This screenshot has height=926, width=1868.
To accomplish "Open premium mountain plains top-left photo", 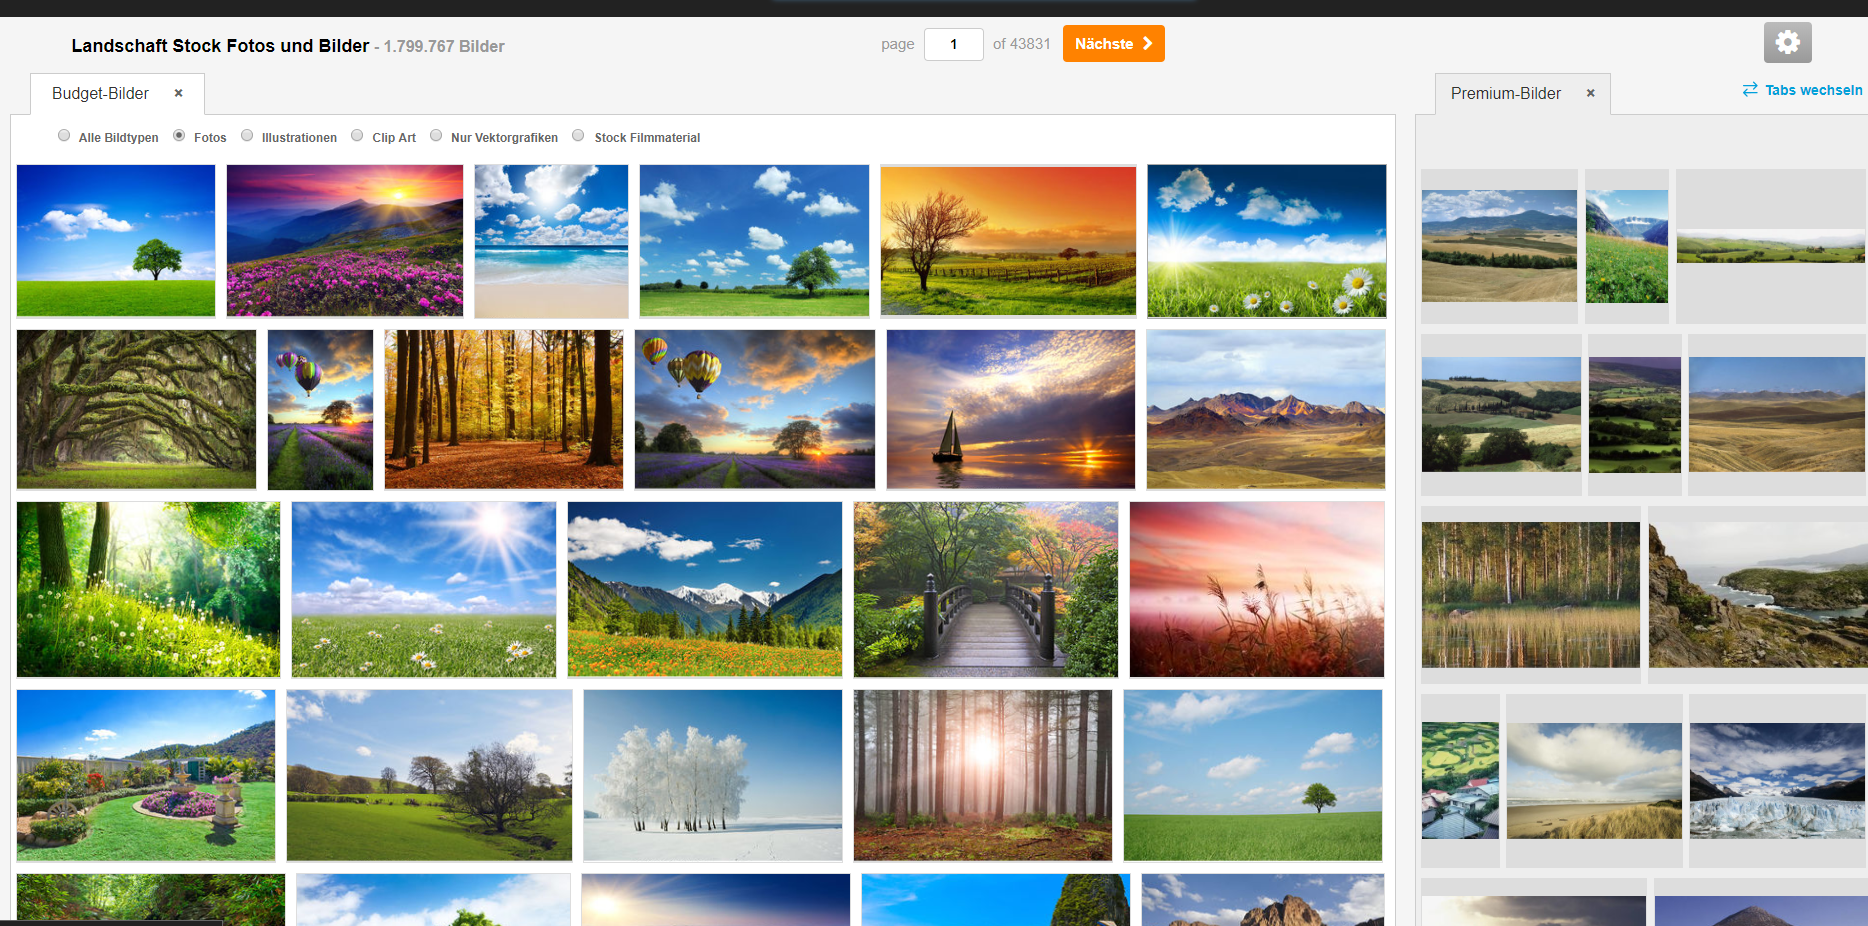I will 1499,246.
